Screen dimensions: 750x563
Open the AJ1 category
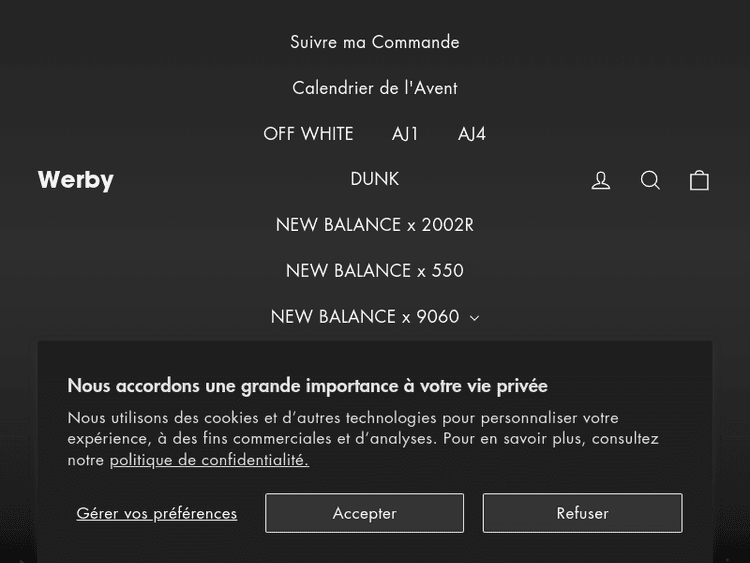[x=405, y=134]
